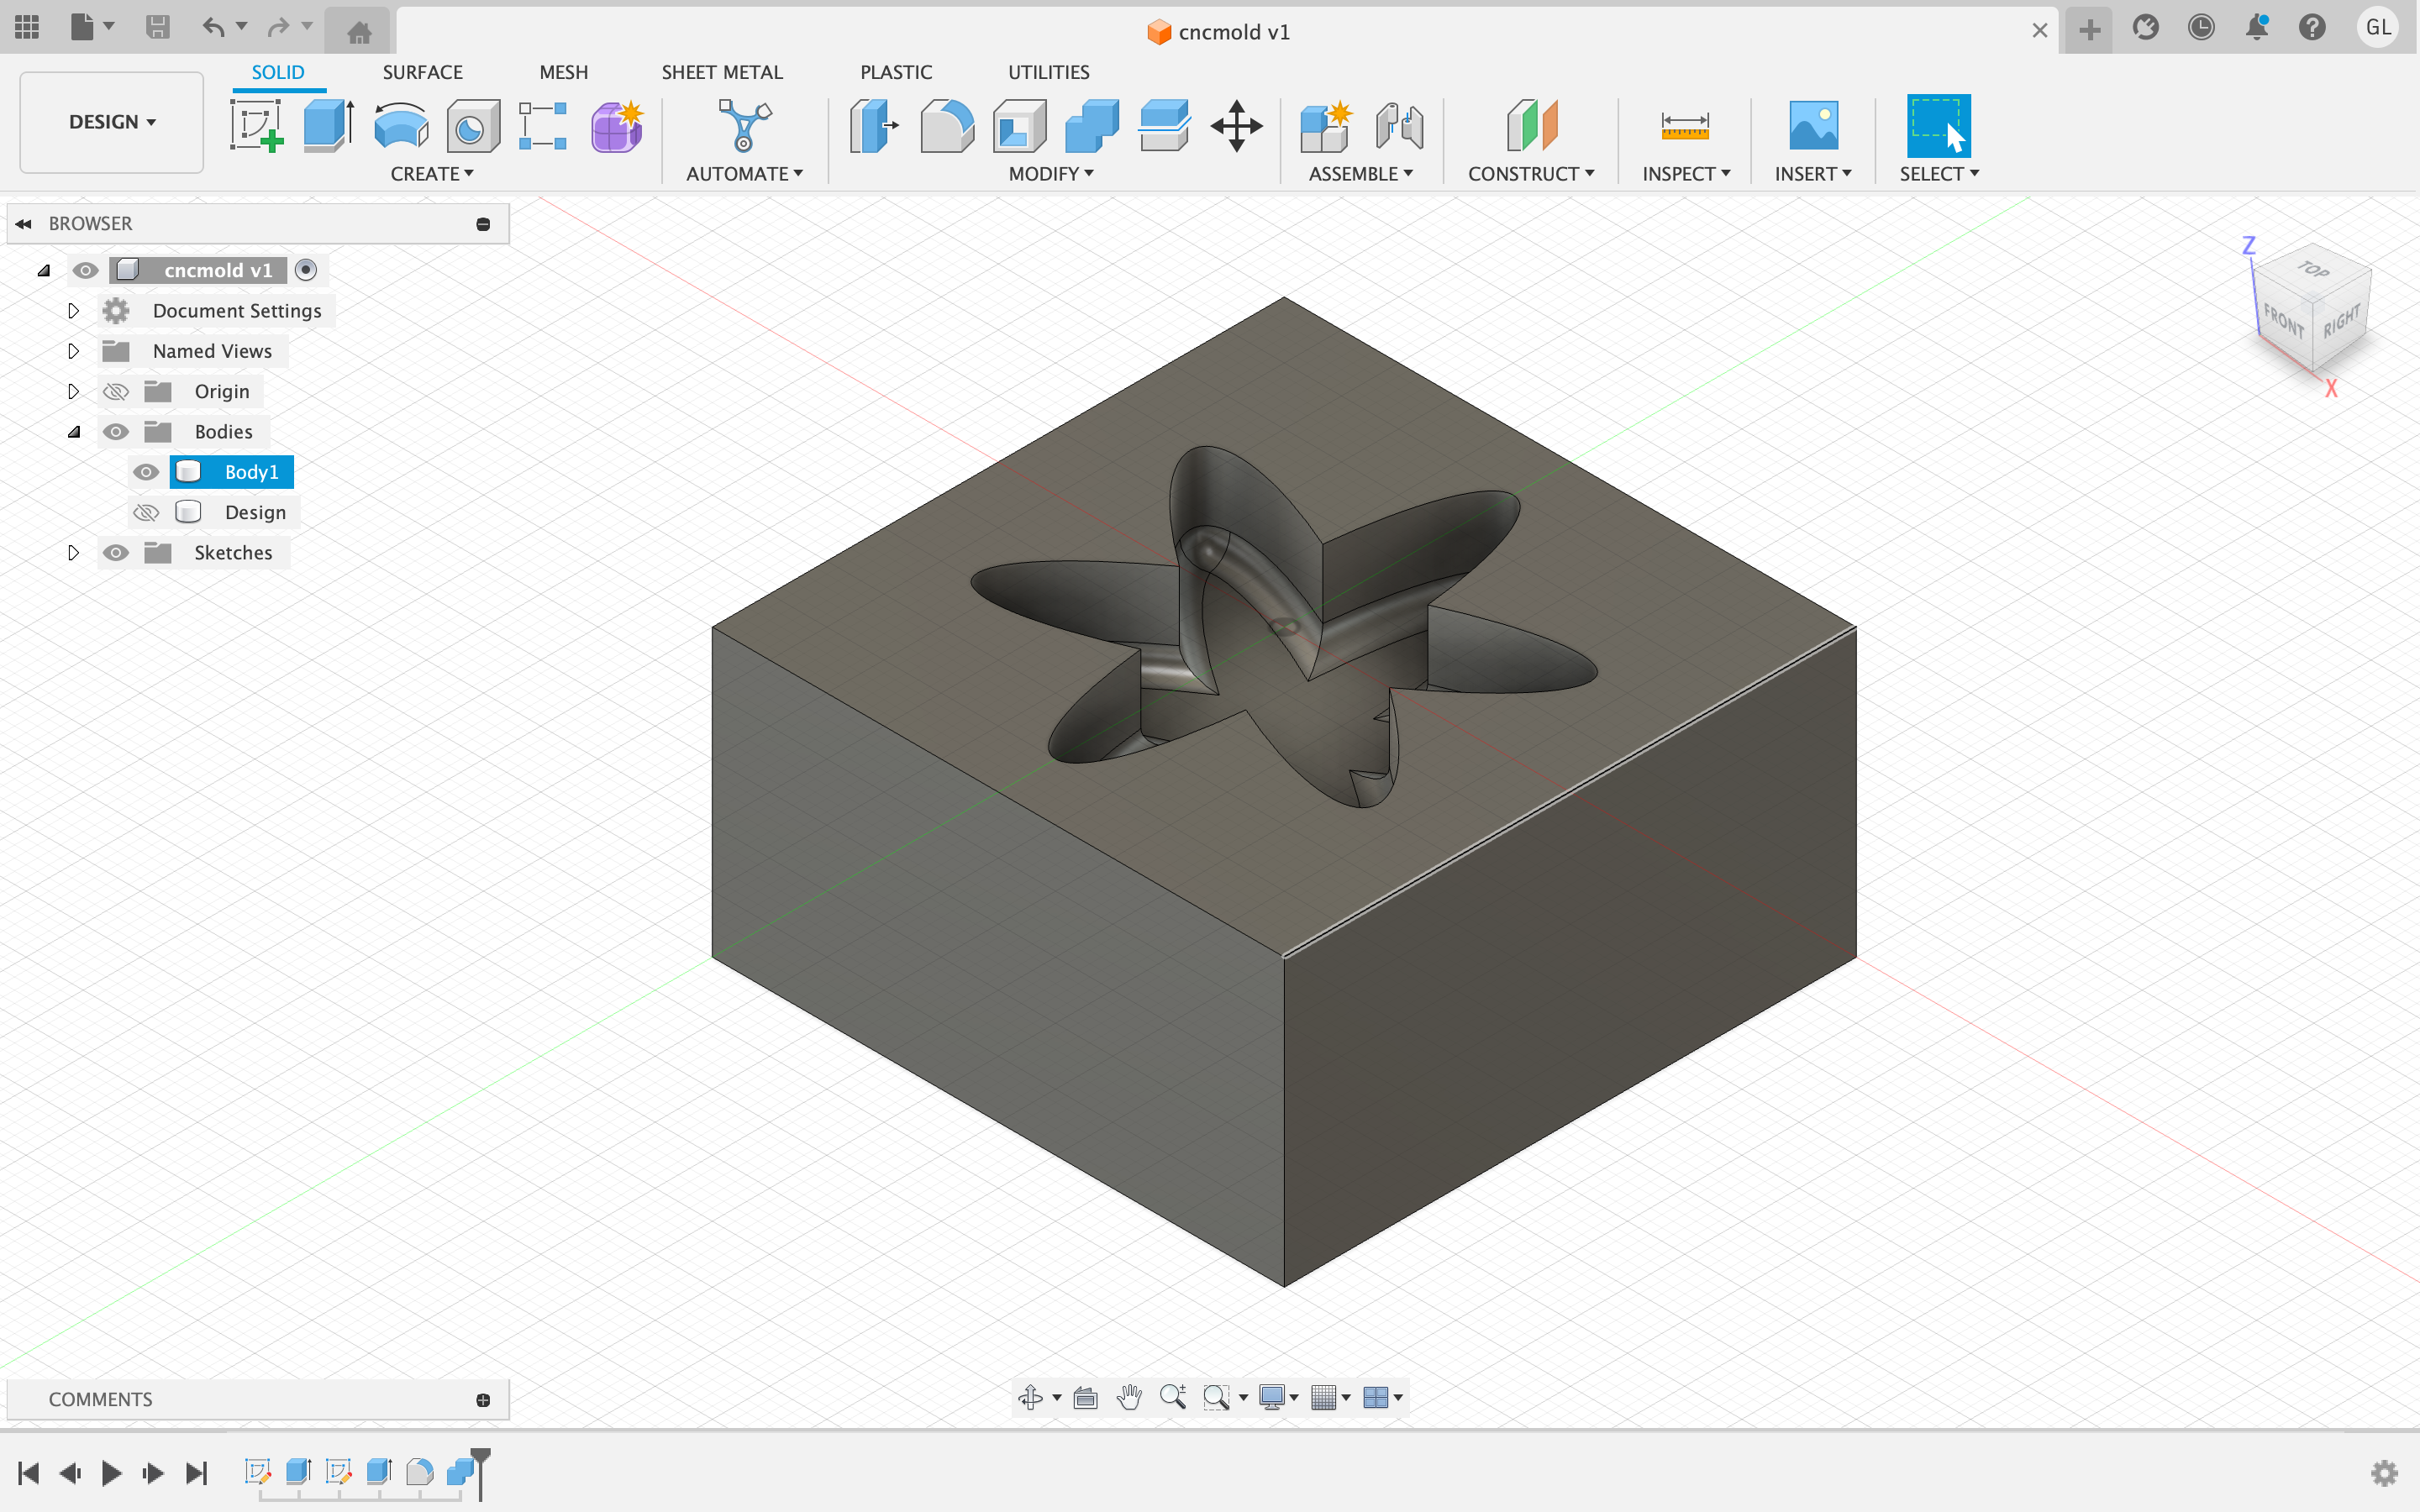The width and height of the screenshot is (2420, 1512).
Task: Hide Body1 using its eye icon
Action: [x=146, y=472]
